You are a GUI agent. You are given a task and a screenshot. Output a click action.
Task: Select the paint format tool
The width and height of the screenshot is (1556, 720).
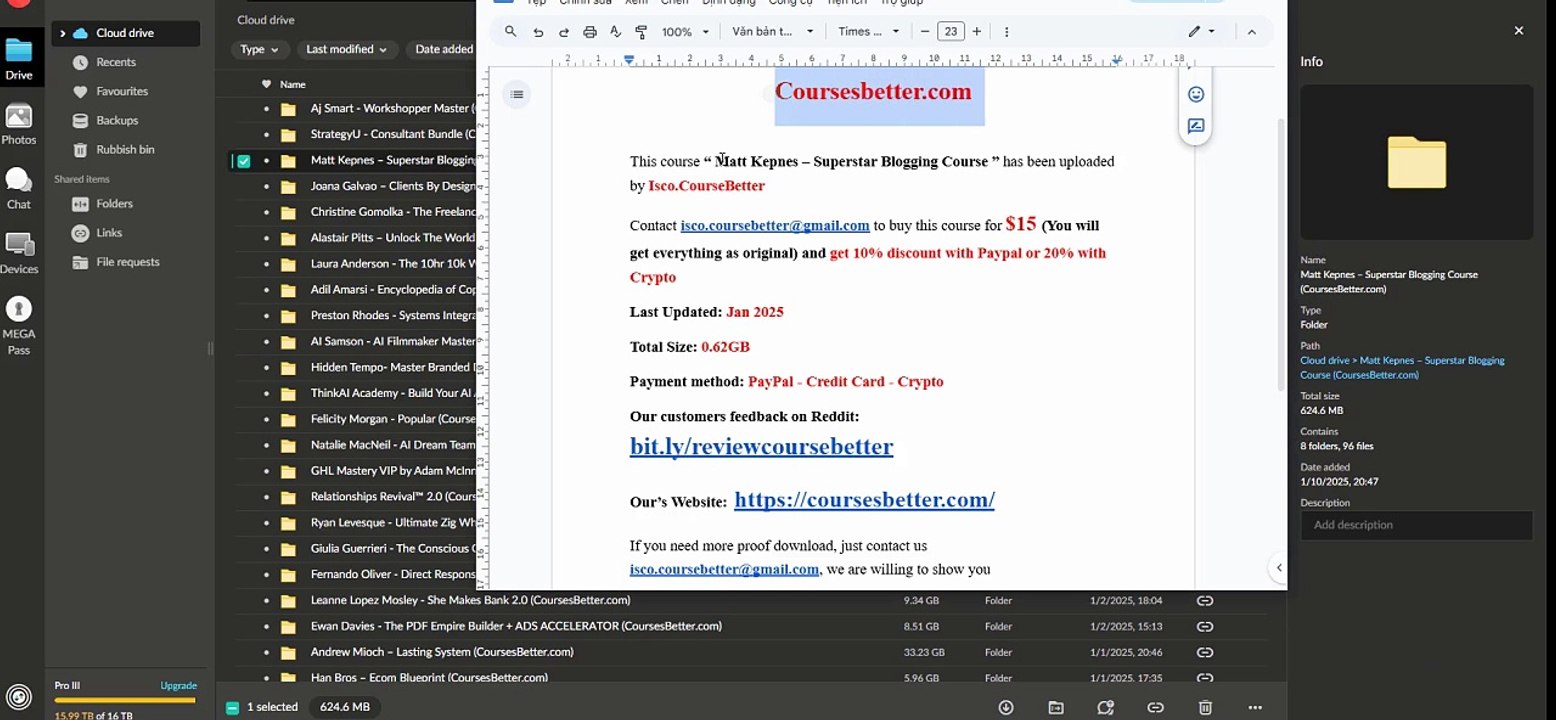(x=641, y=32)
